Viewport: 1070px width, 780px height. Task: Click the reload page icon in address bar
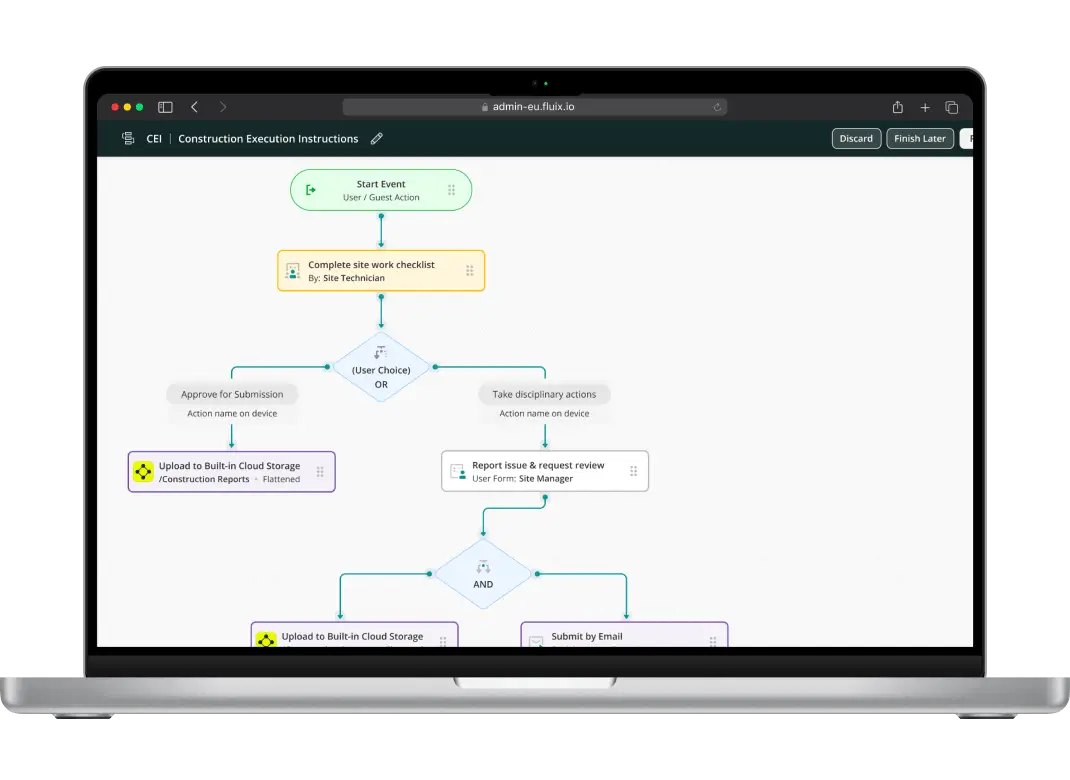click(717, 107)
